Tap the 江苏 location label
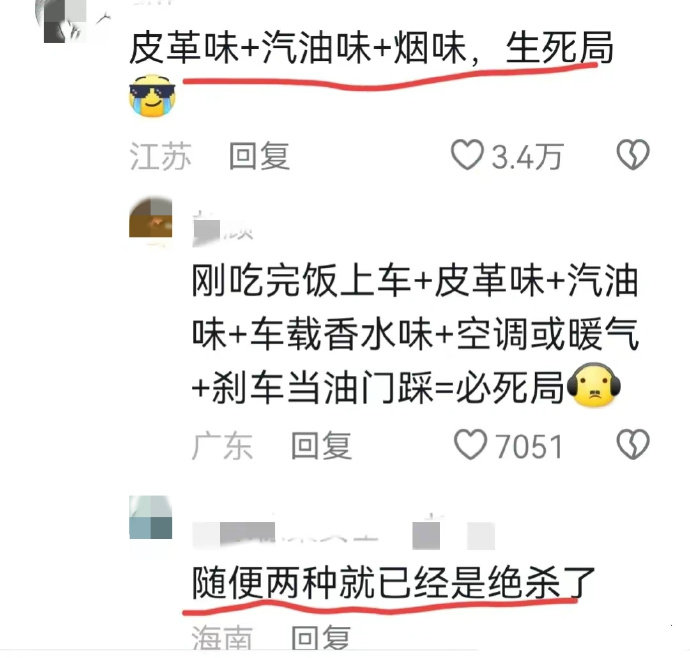Image resolution: width=690 pixels, height=658 pixels. pos(160,156)
